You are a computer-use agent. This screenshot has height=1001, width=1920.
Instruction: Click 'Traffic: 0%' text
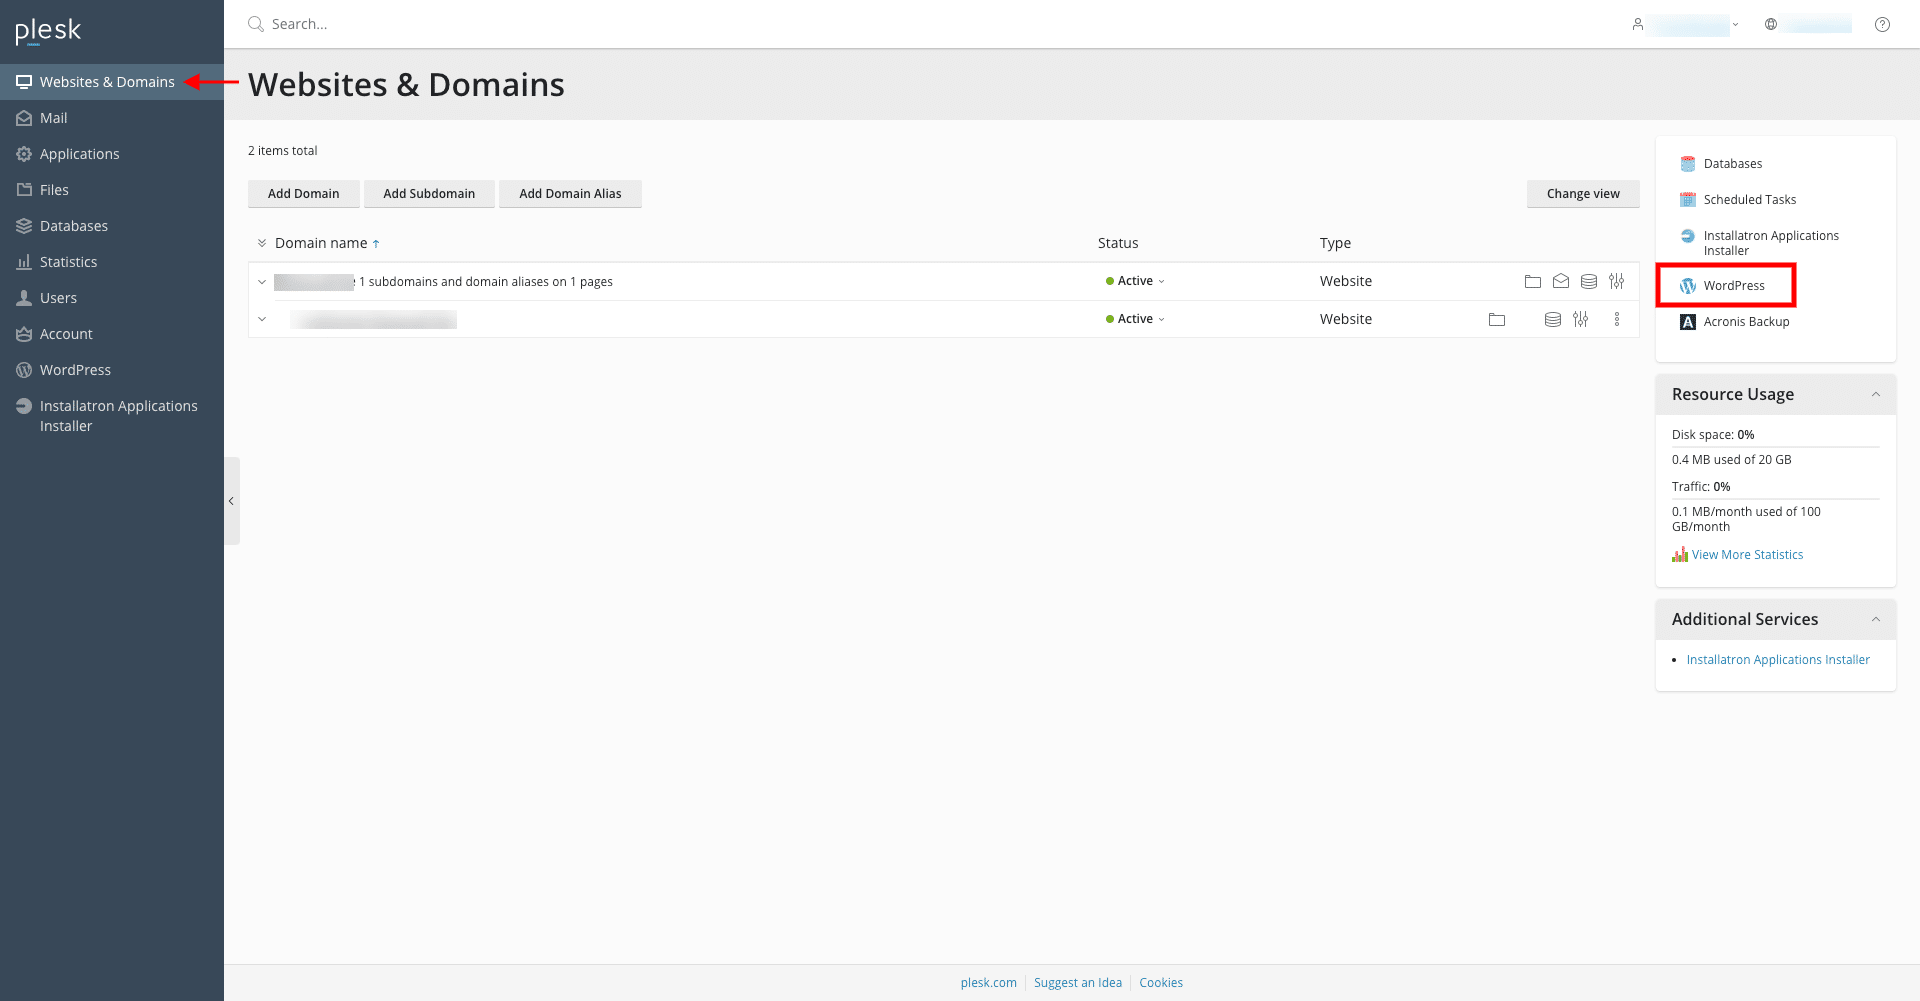tap(1701, 487)
